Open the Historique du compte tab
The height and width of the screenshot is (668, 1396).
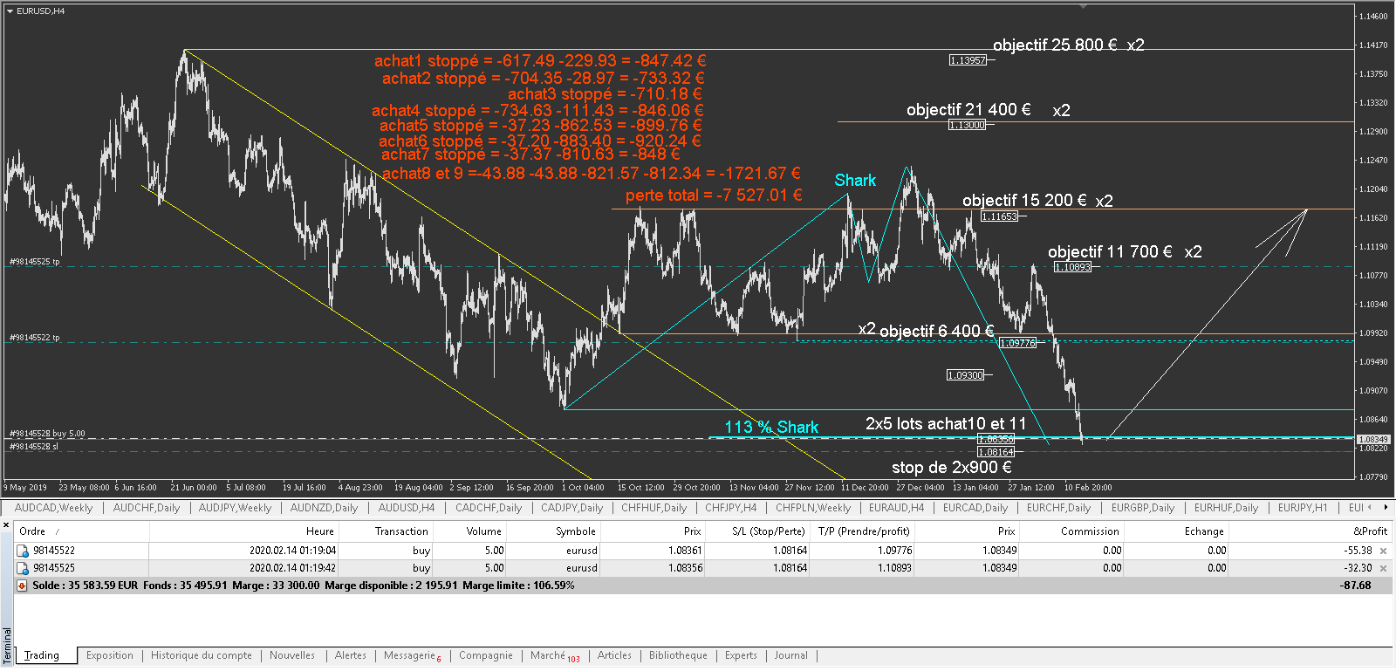click(x=201, y=655)
